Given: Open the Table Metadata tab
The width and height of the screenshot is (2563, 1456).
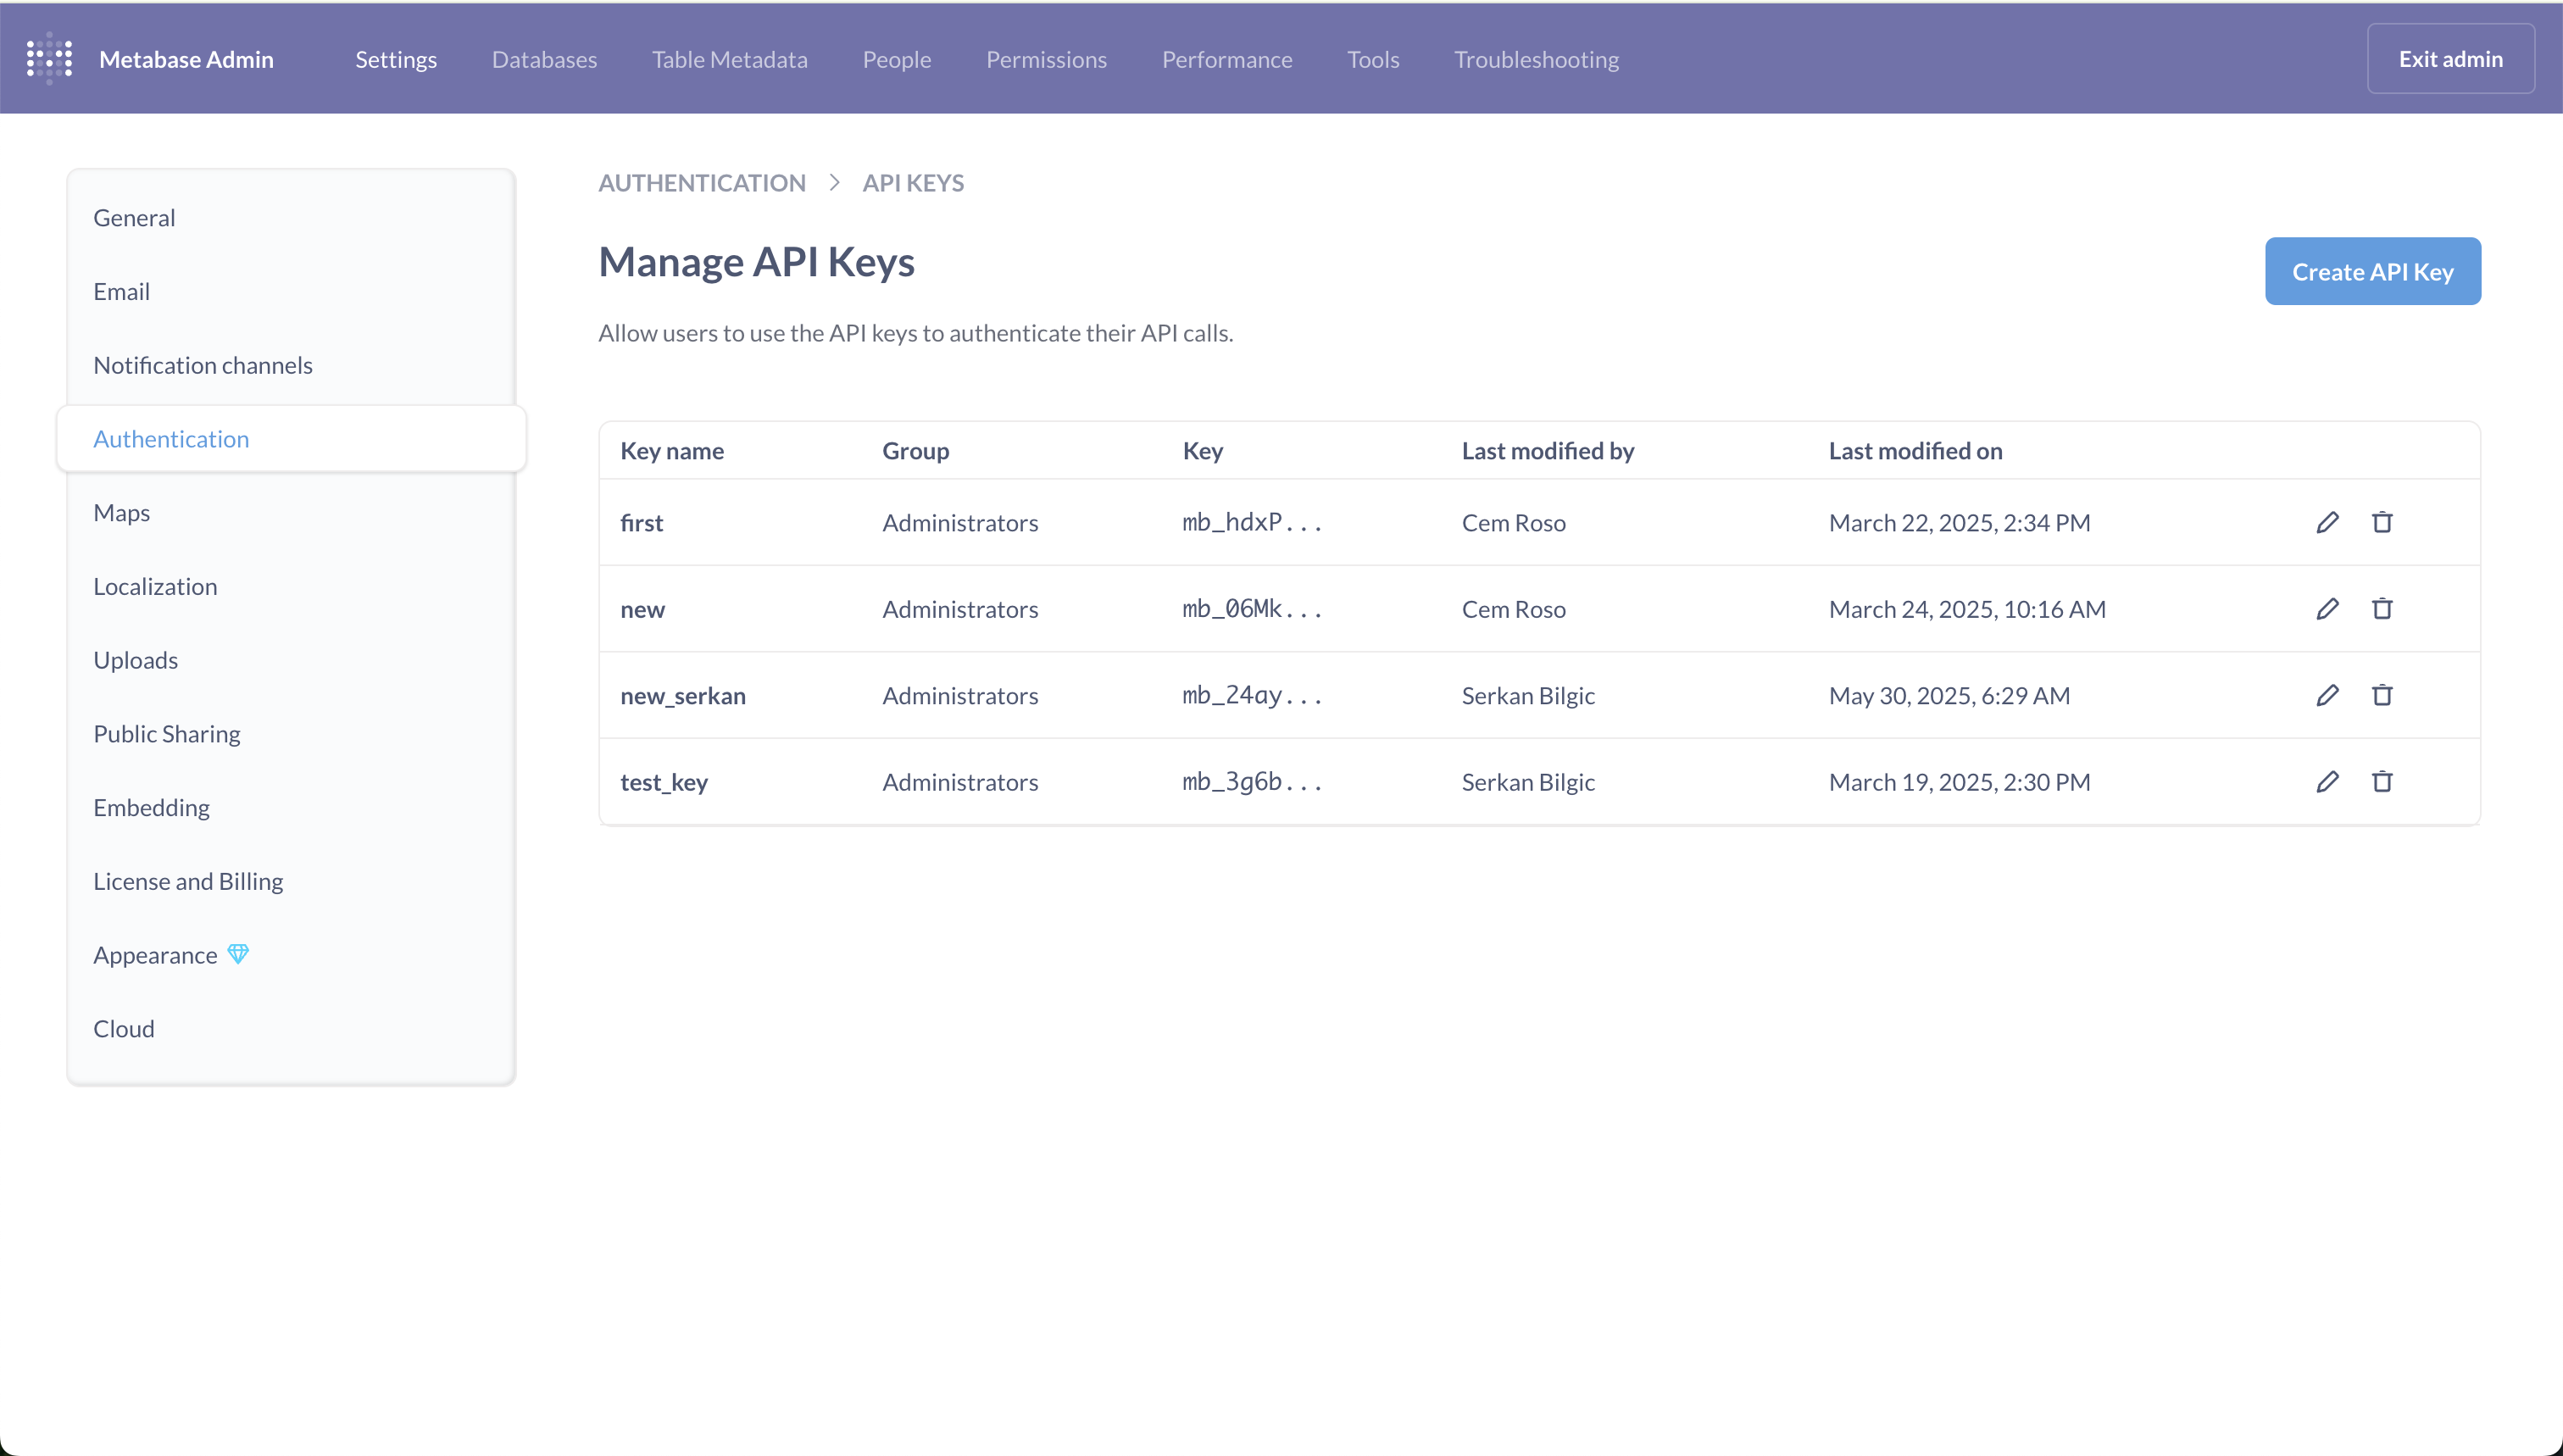Looking at the screenshot, I should click(x=730, y=59).
